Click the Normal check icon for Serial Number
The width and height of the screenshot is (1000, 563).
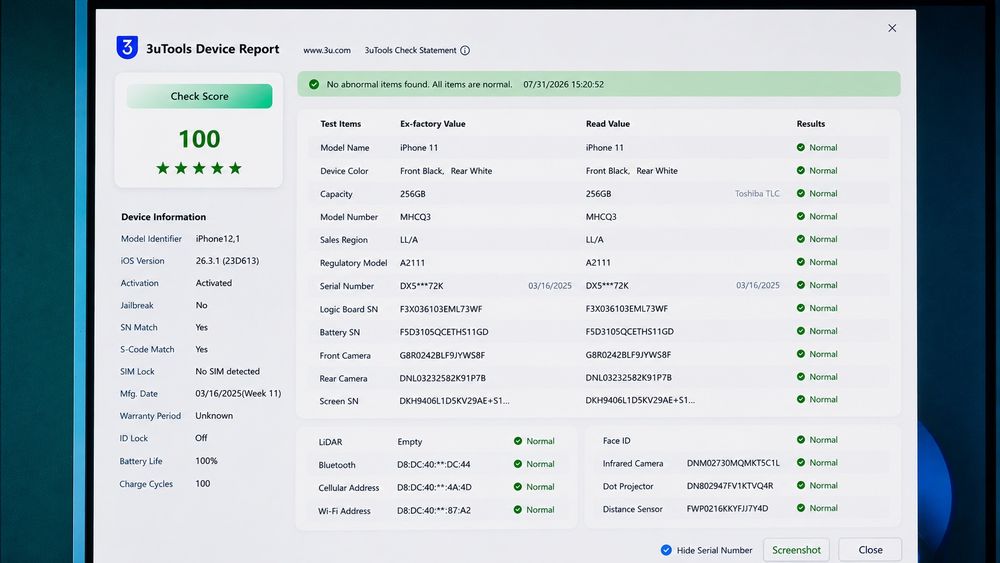coord(800,285)
